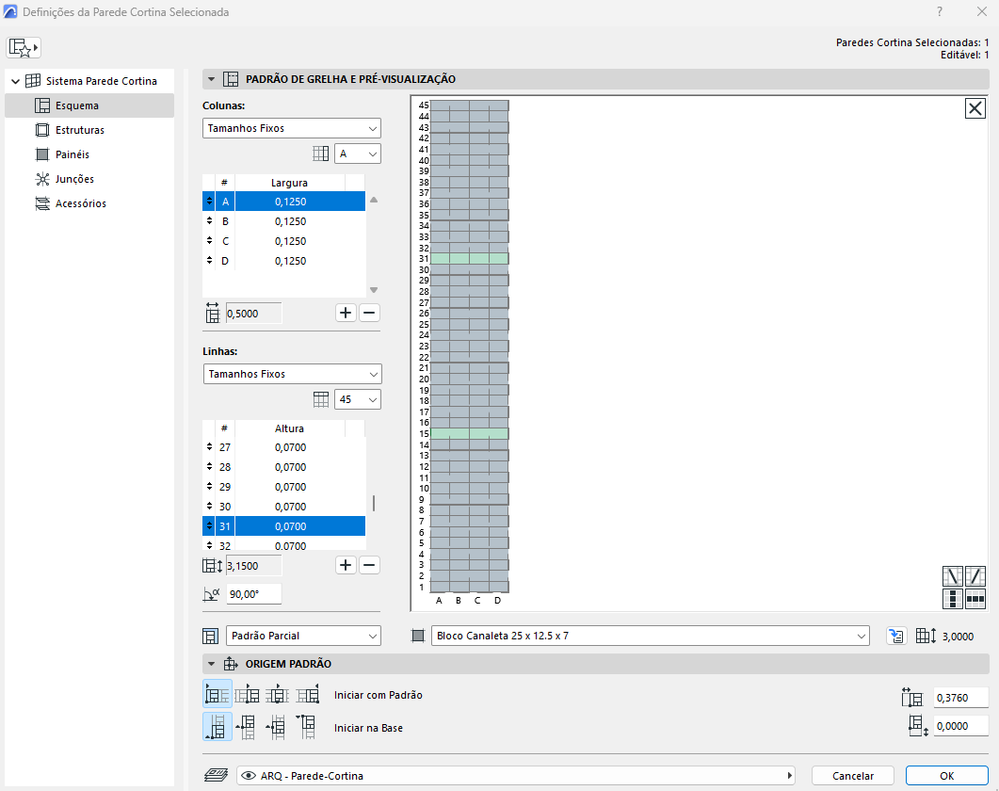Toggle layer visibility eye icon
The height and width of the screenshot is (791, 999).
click(249, 776)
